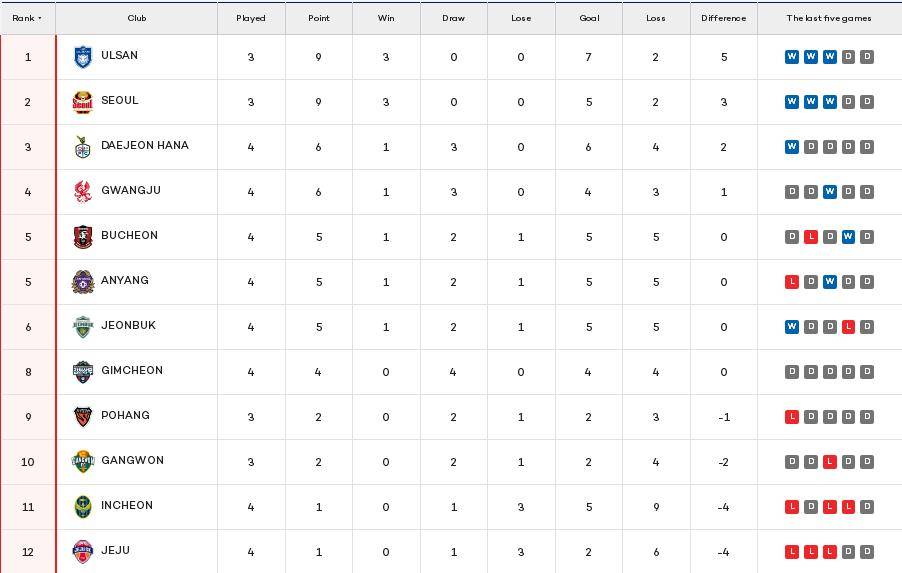Click the Jeonbuk club crest icon
The height and width of the screenshot is (573, 902).
[83, 327]
